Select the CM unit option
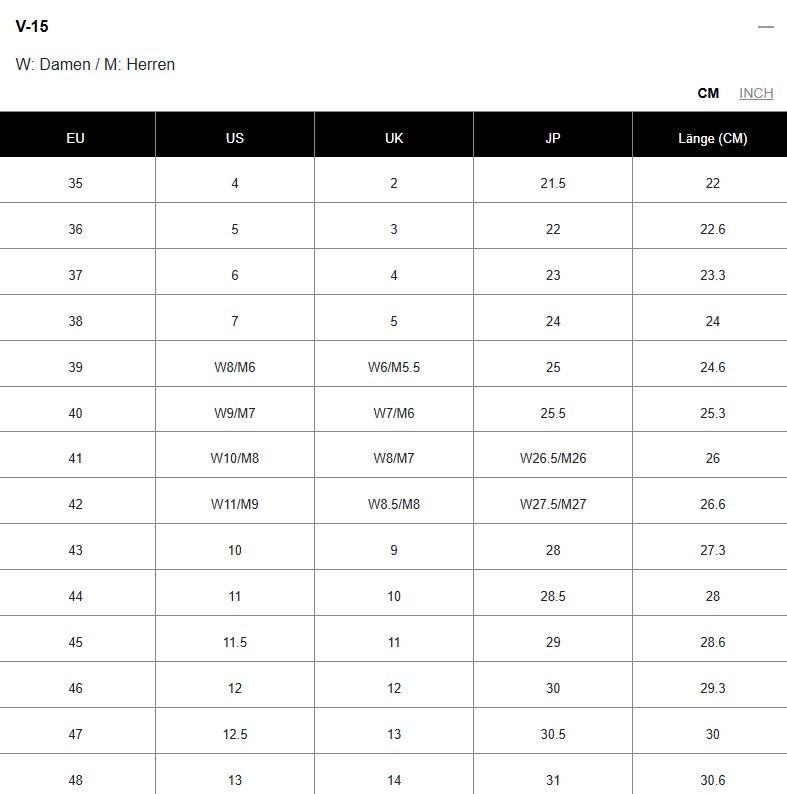 click(x=708, y=93)
